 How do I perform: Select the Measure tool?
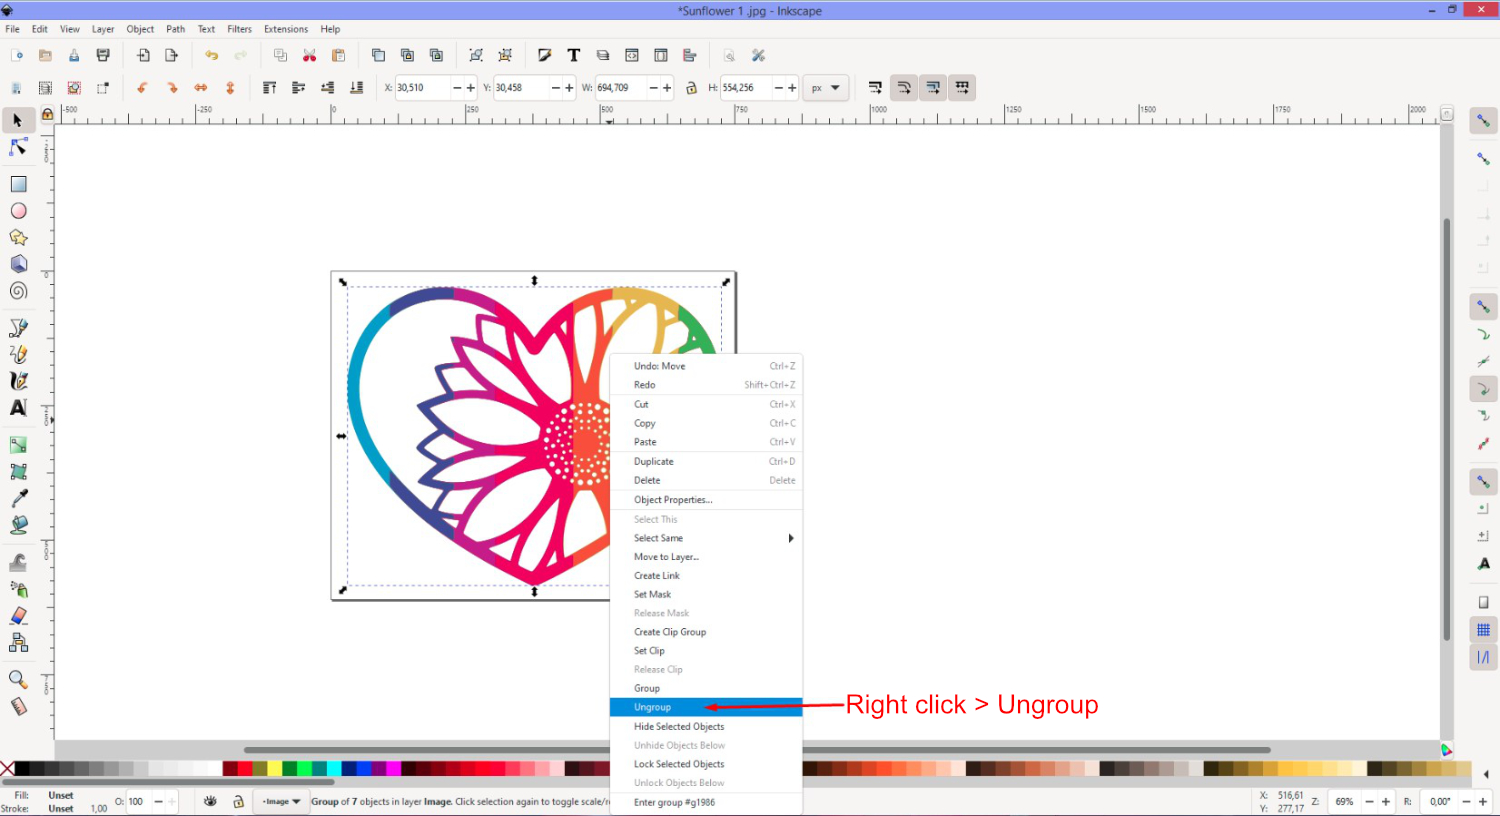coord(18,705)
